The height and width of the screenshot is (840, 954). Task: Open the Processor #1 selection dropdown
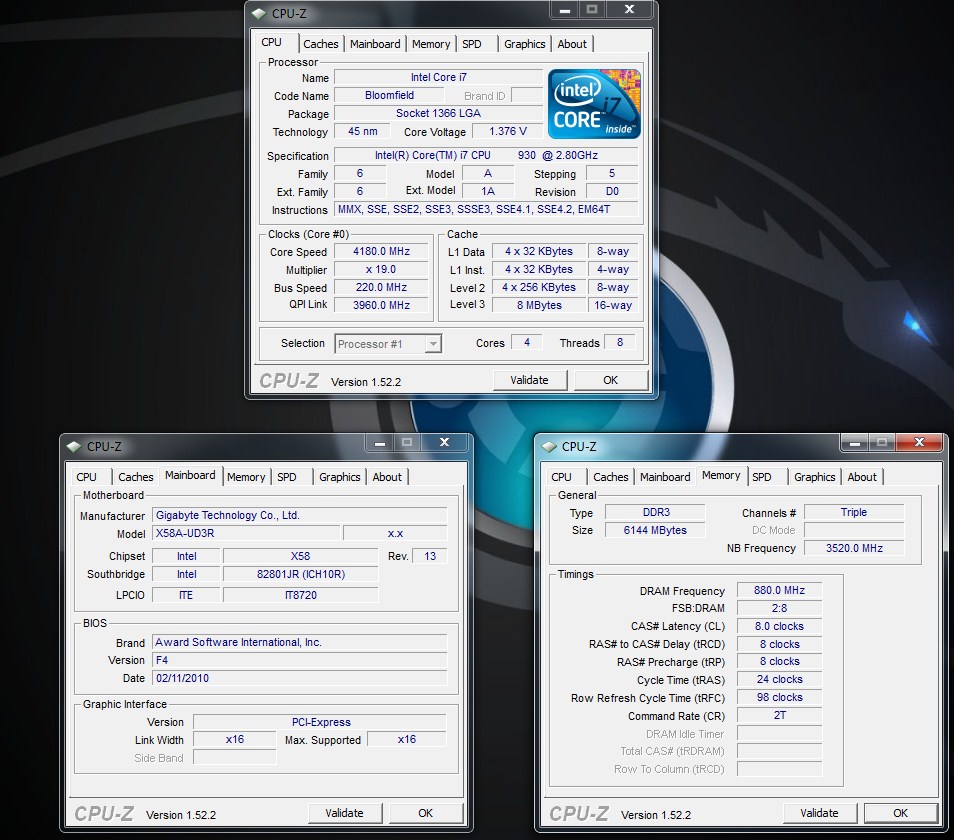388,344
